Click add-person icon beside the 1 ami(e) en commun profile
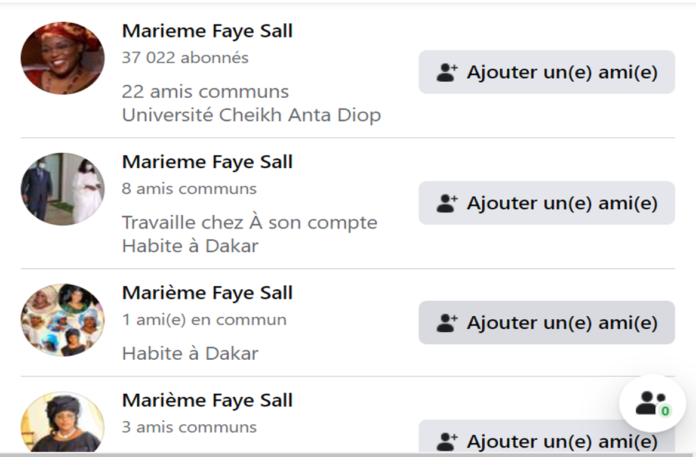The image size is (696, 457). pyautogui.click(x=447, y=323)
